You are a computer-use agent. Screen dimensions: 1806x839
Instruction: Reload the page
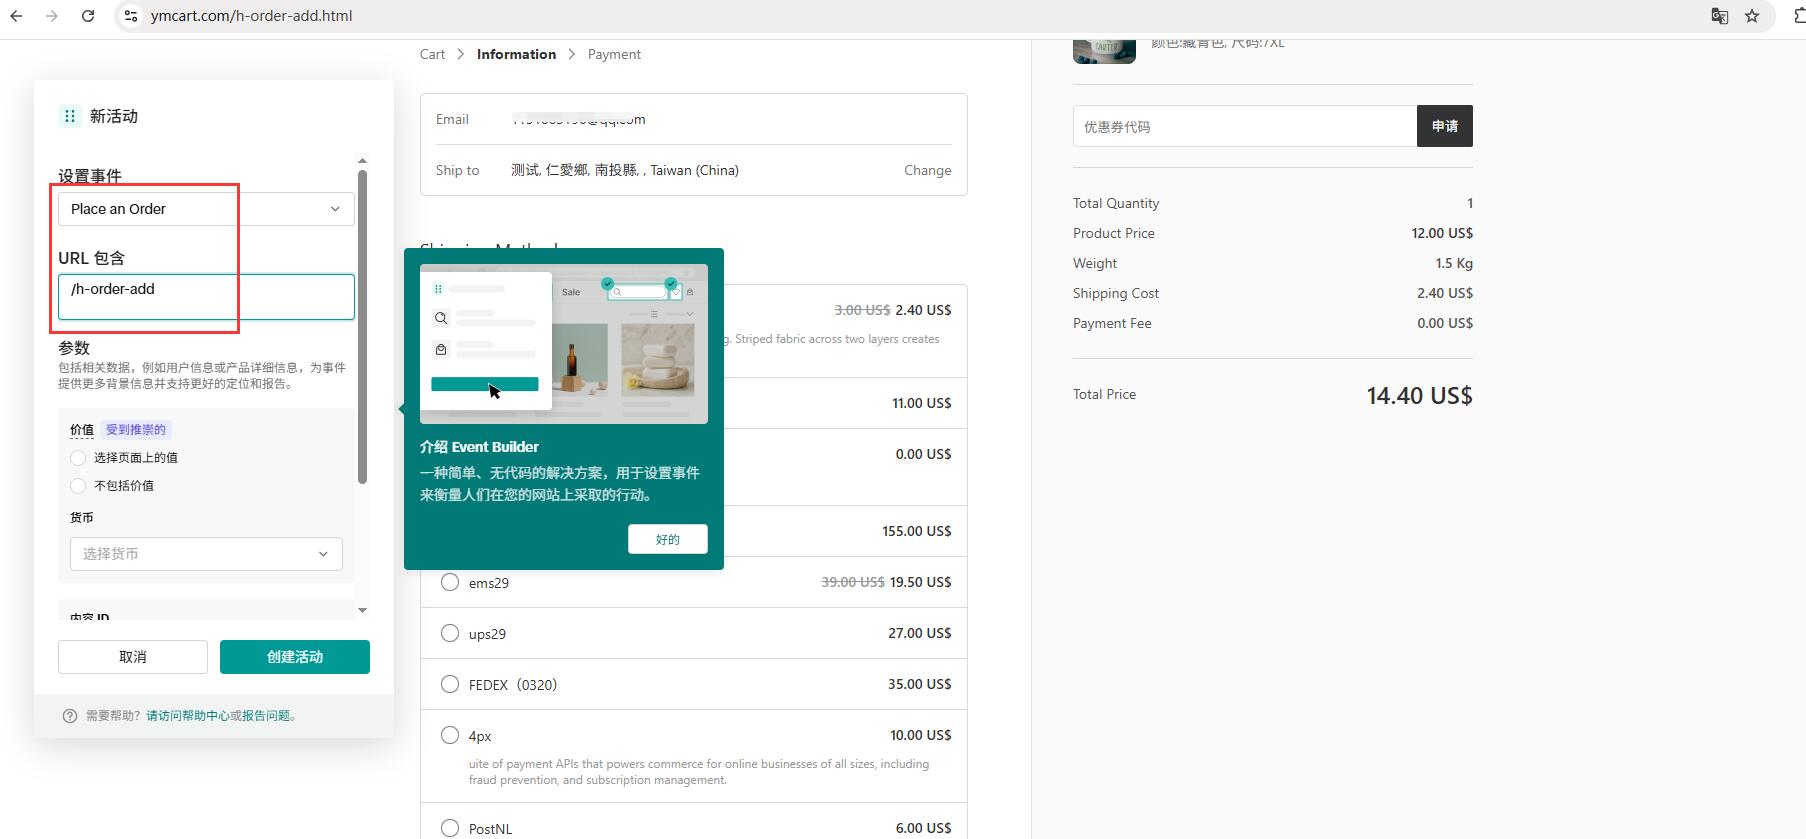(88, 16)
